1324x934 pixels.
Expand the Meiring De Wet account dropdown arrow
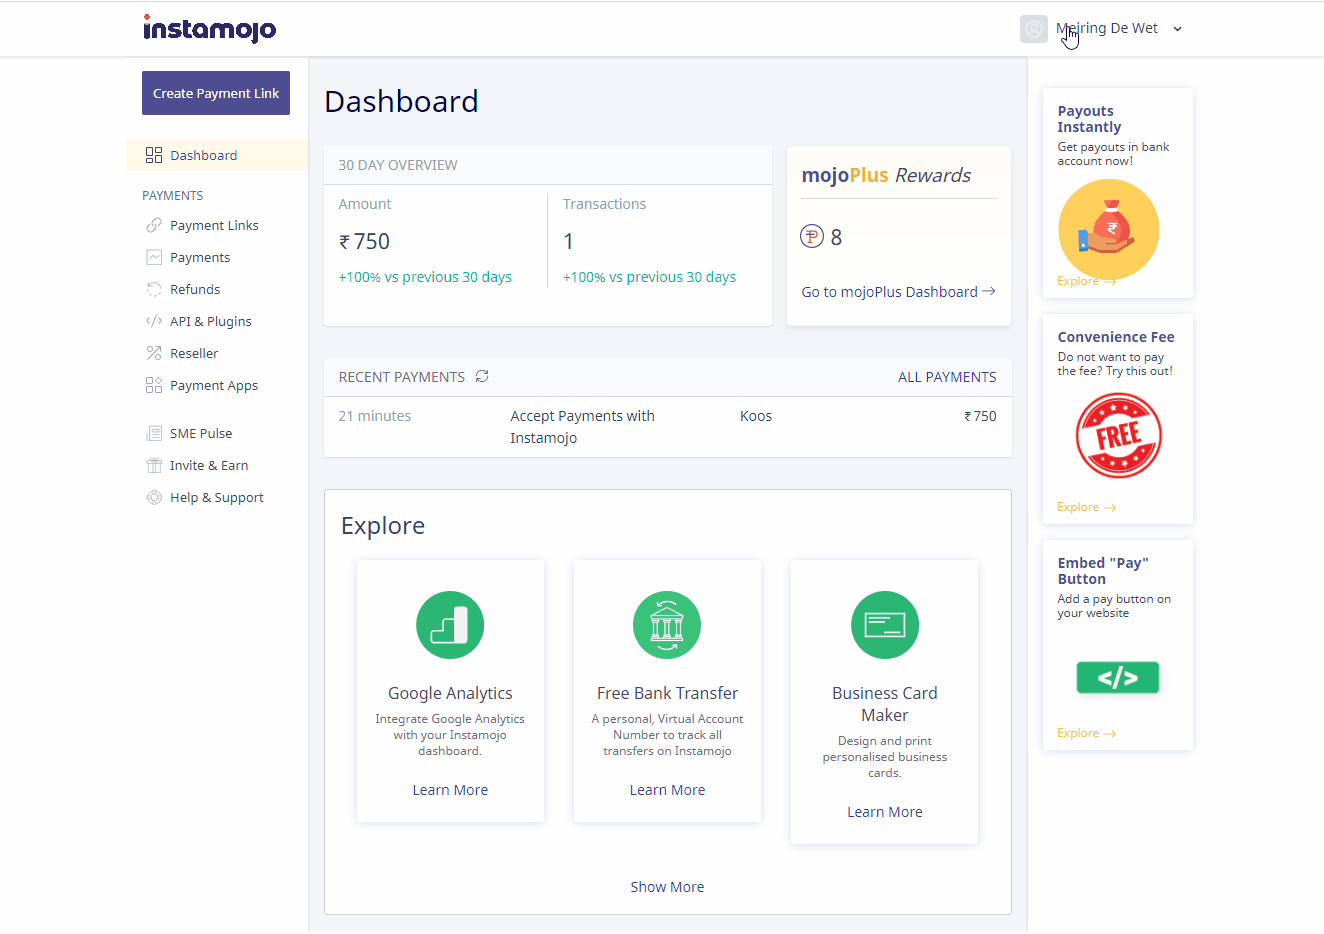[1177, 29]
